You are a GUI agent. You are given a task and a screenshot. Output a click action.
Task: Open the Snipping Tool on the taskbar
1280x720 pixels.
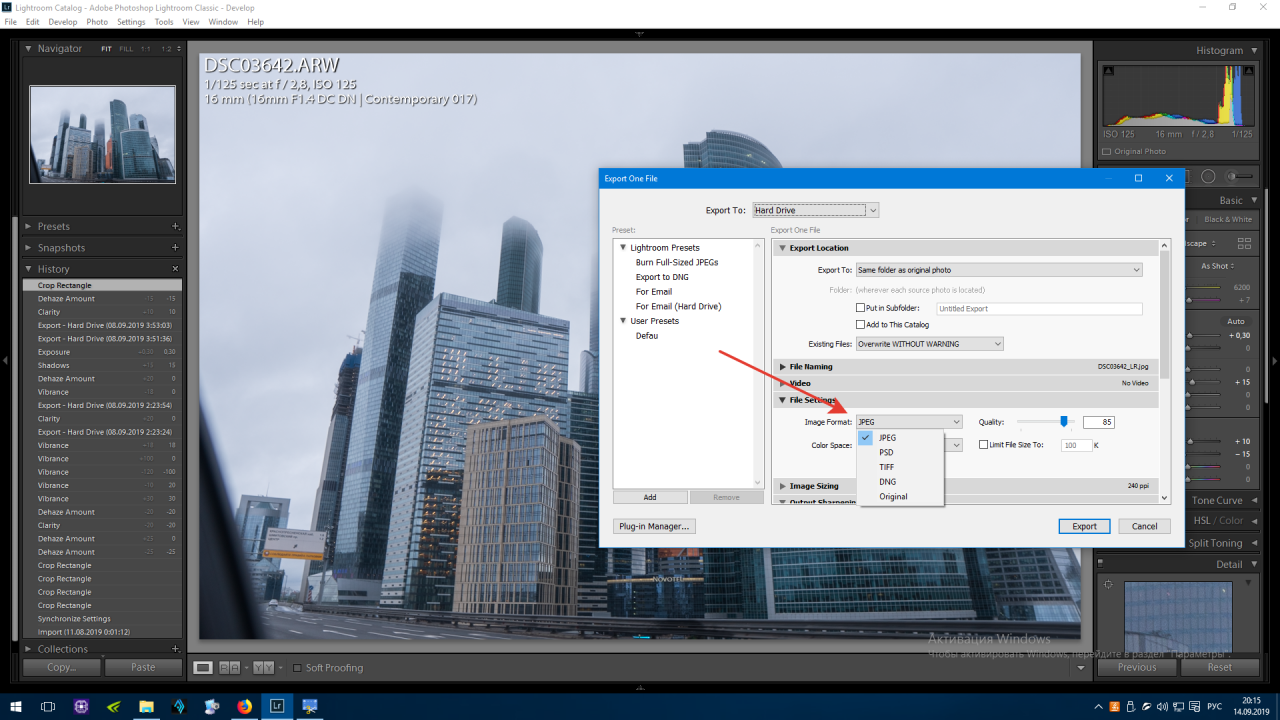coord(310,706)
